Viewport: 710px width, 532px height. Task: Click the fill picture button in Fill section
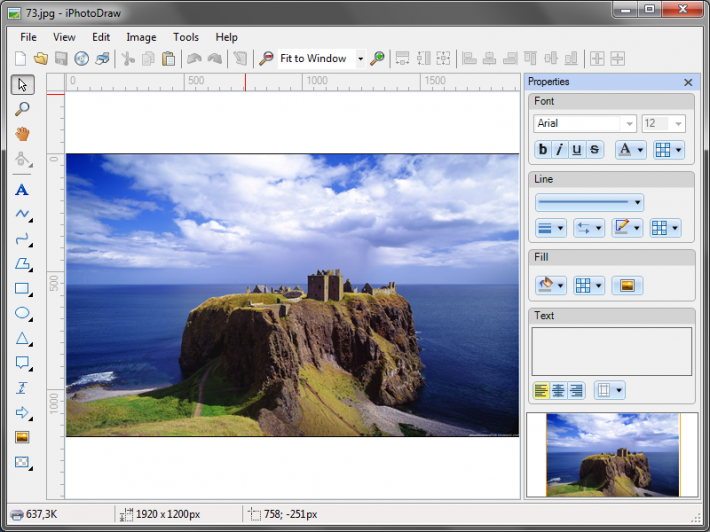pyautogui.click(x=627, y=286)
